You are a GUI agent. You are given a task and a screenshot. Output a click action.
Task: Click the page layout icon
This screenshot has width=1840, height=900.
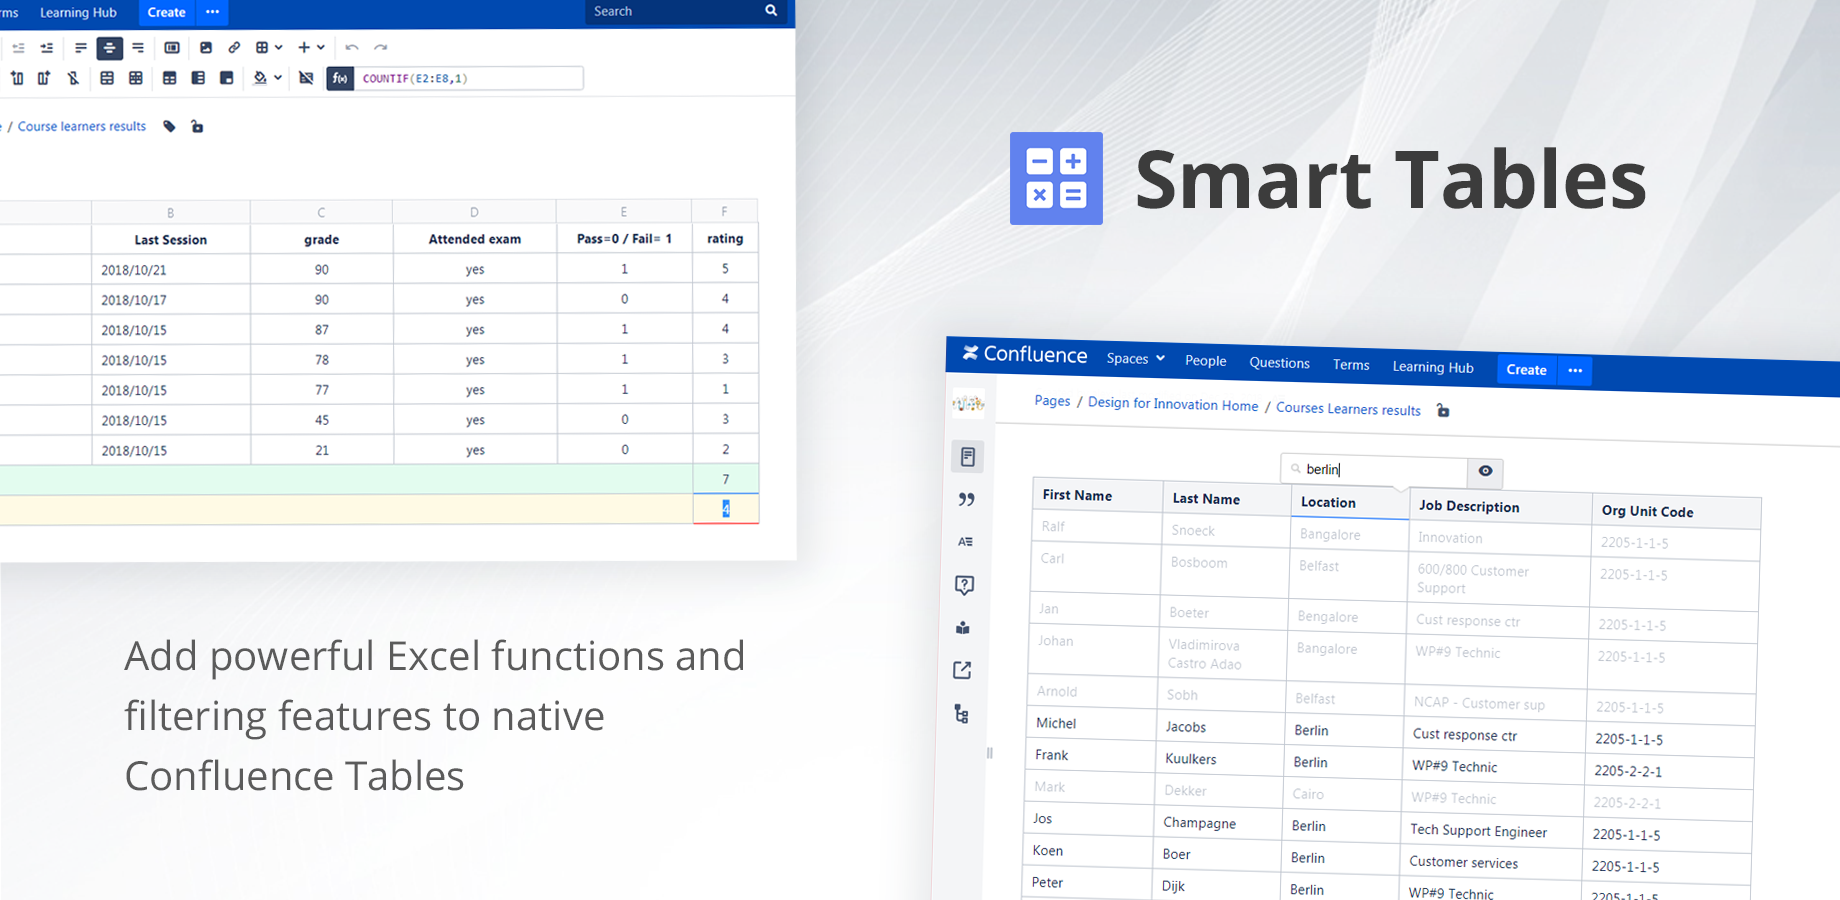[x=172, y=48]
